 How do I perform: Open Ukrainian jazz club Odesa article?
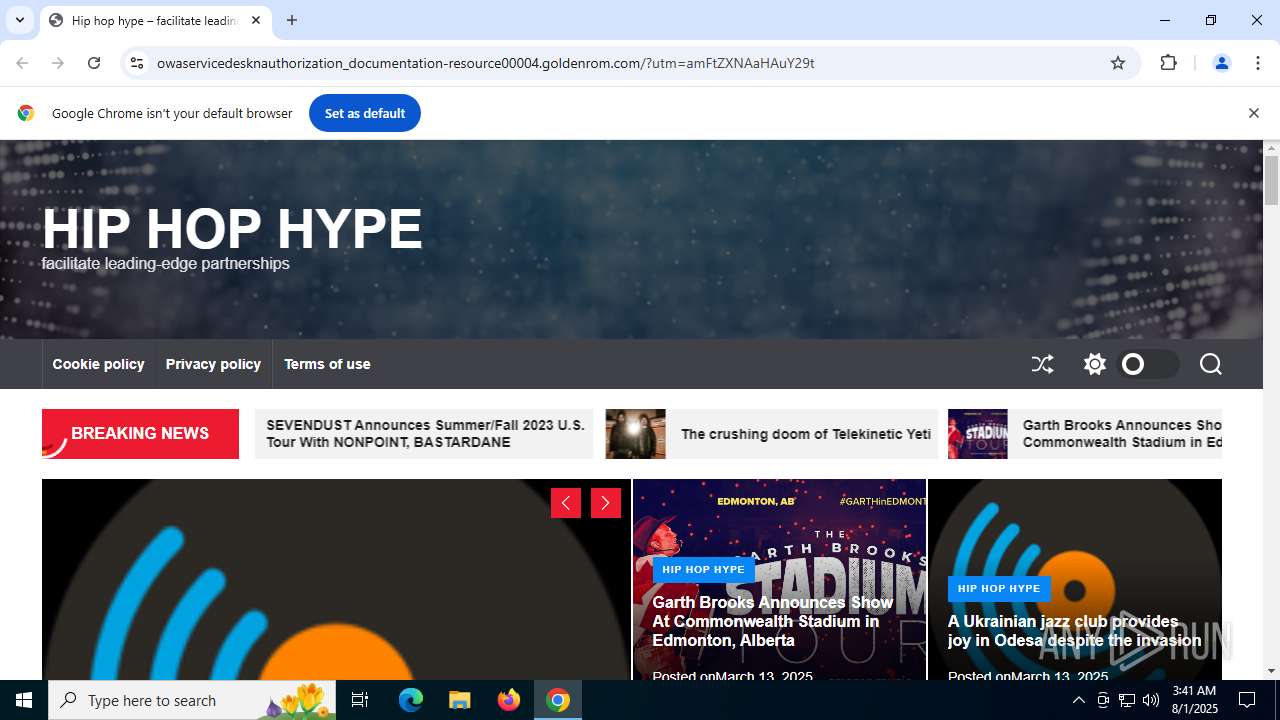click(1074, 631)
